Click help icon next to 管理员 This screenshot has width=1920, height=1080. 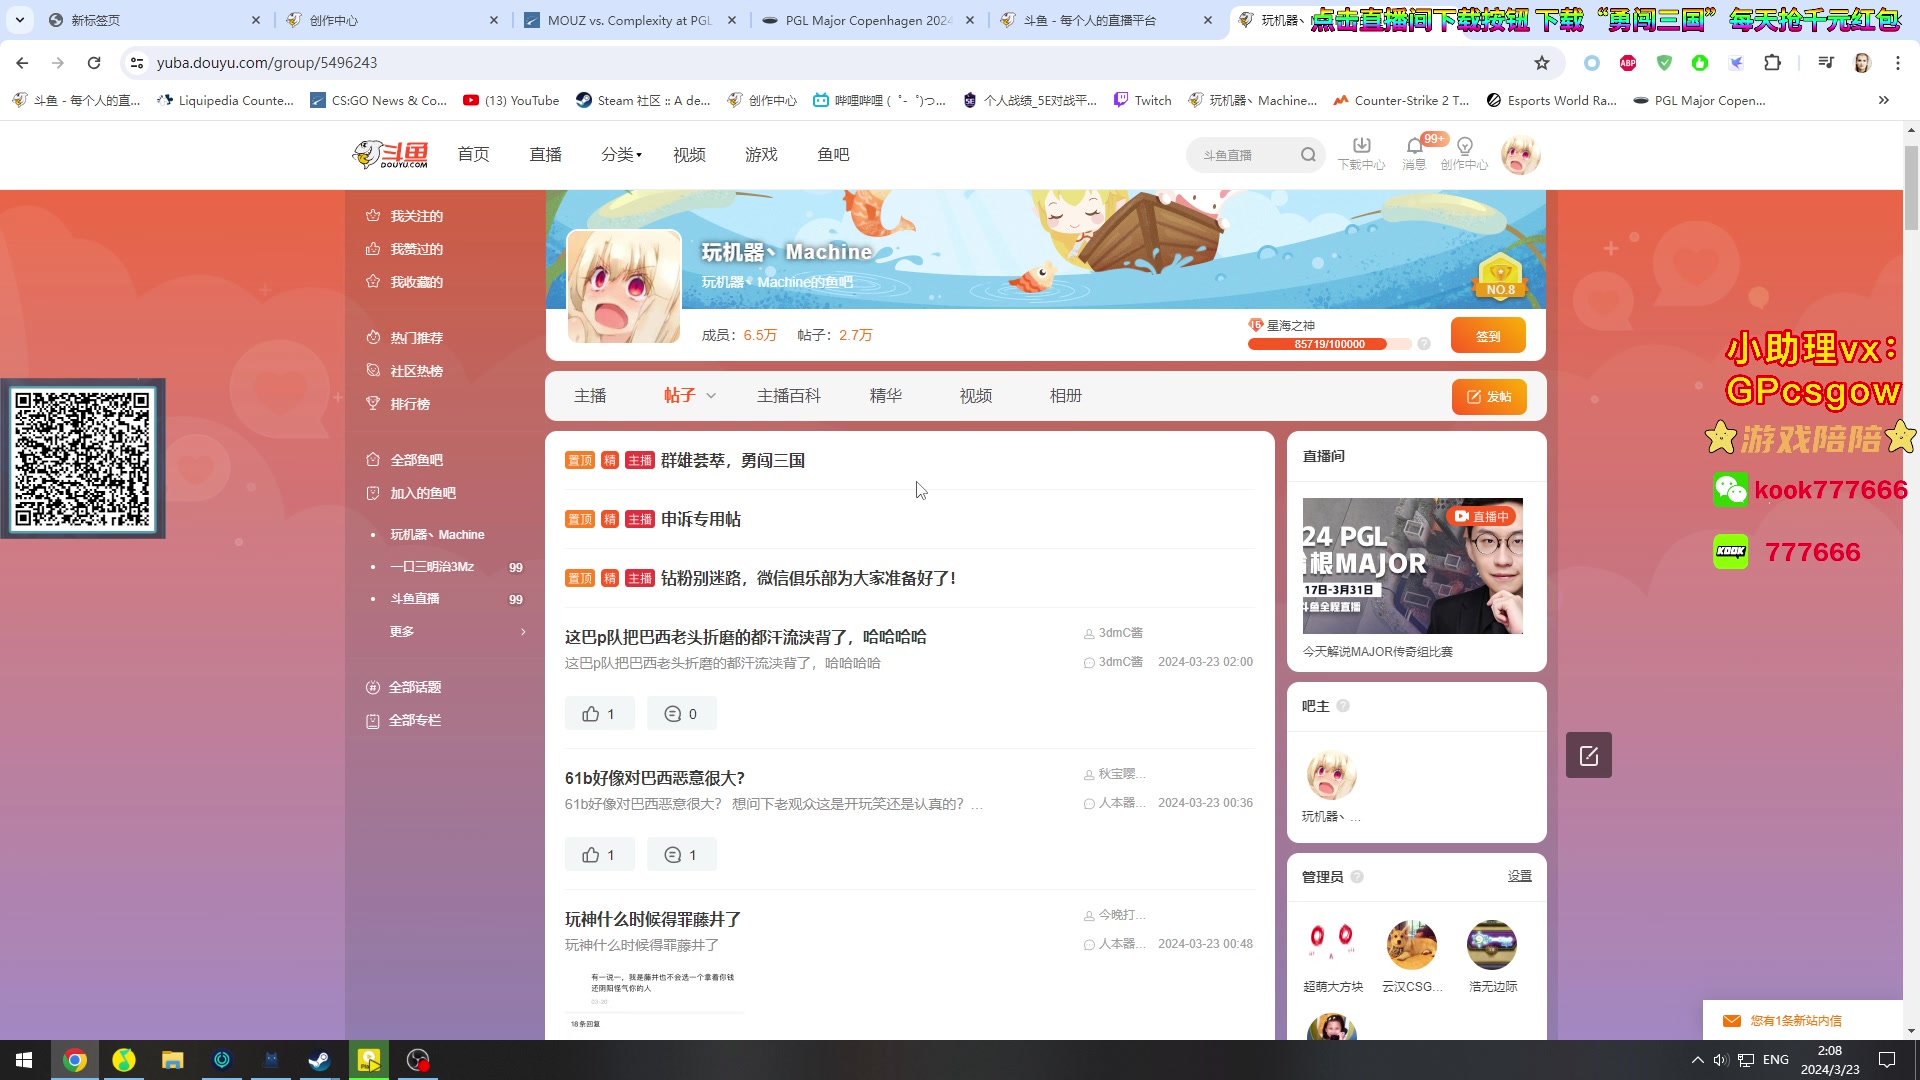click(1357, 877)
